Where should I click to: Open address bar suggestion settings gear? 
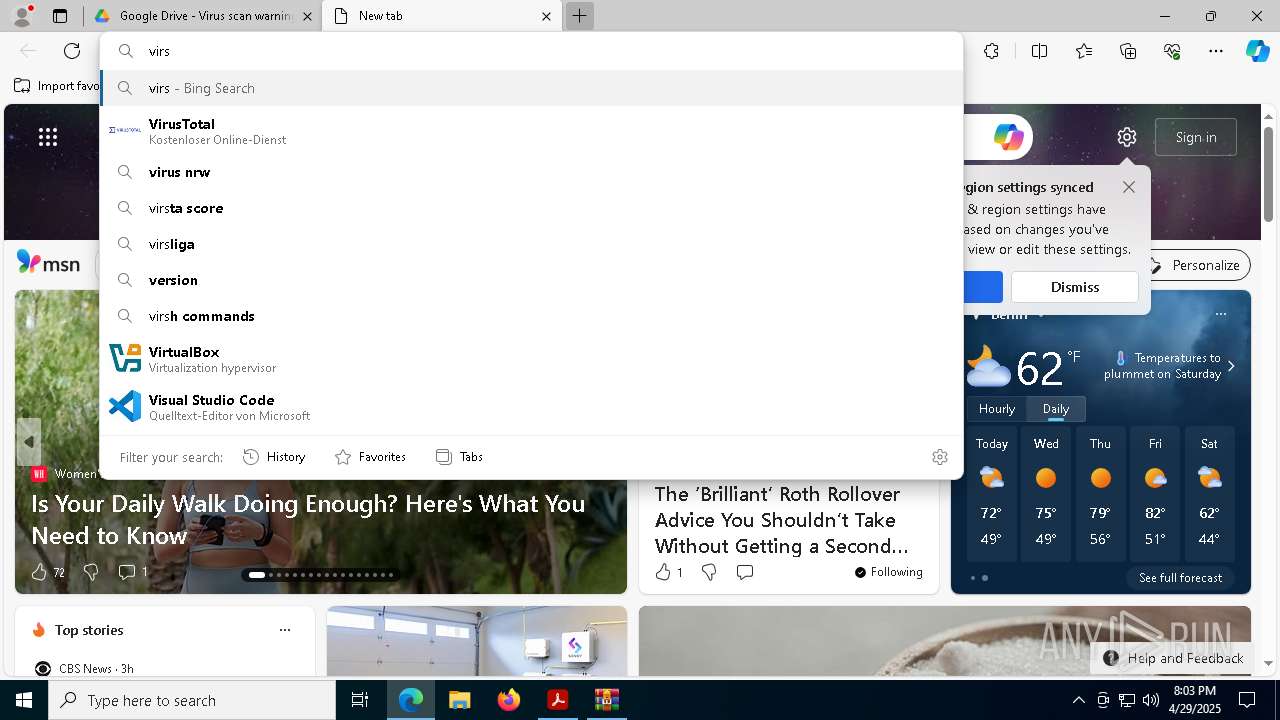(940, 457)
